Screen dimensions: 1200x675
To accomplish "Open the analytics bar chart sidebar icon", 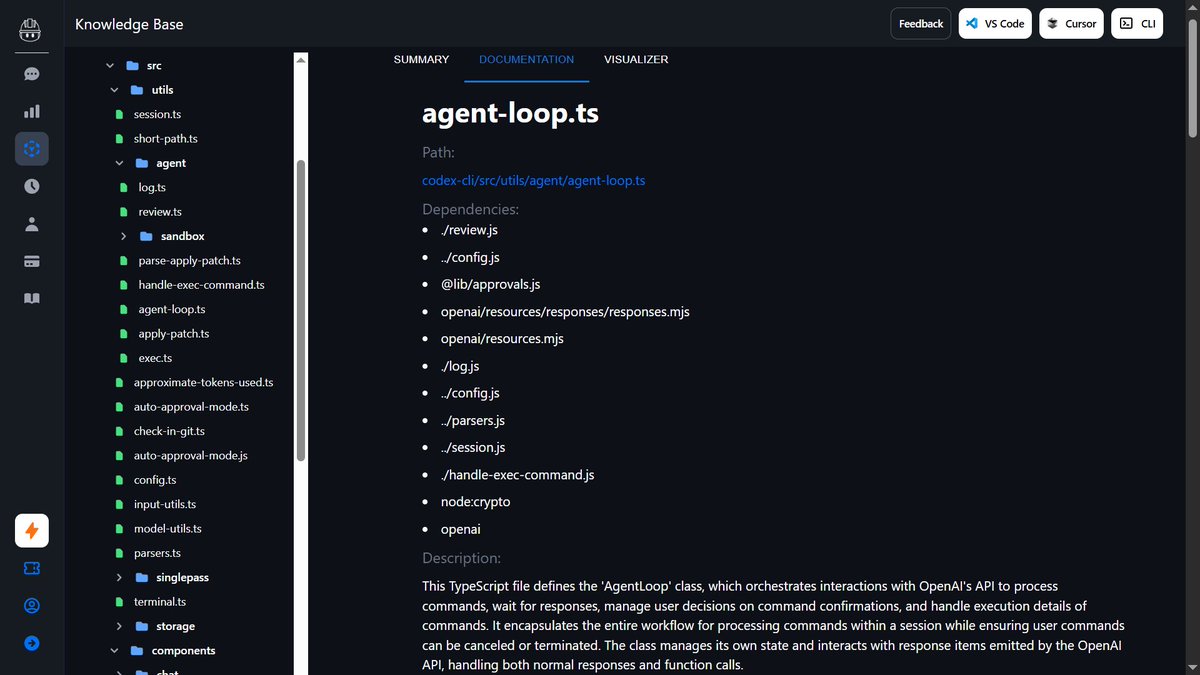I will (x=31, y=111).
